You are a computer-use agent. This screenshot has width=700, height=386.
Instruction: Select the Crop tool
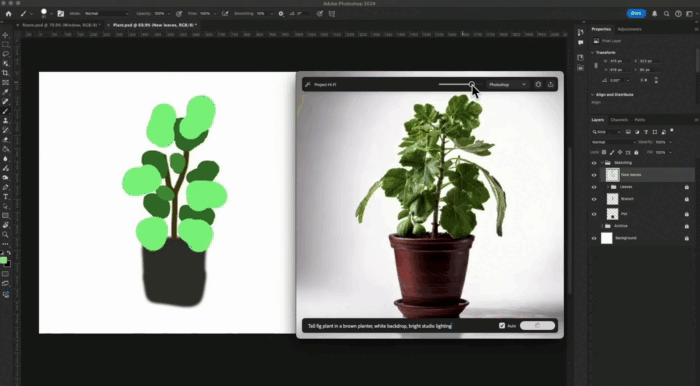(5, 73)
